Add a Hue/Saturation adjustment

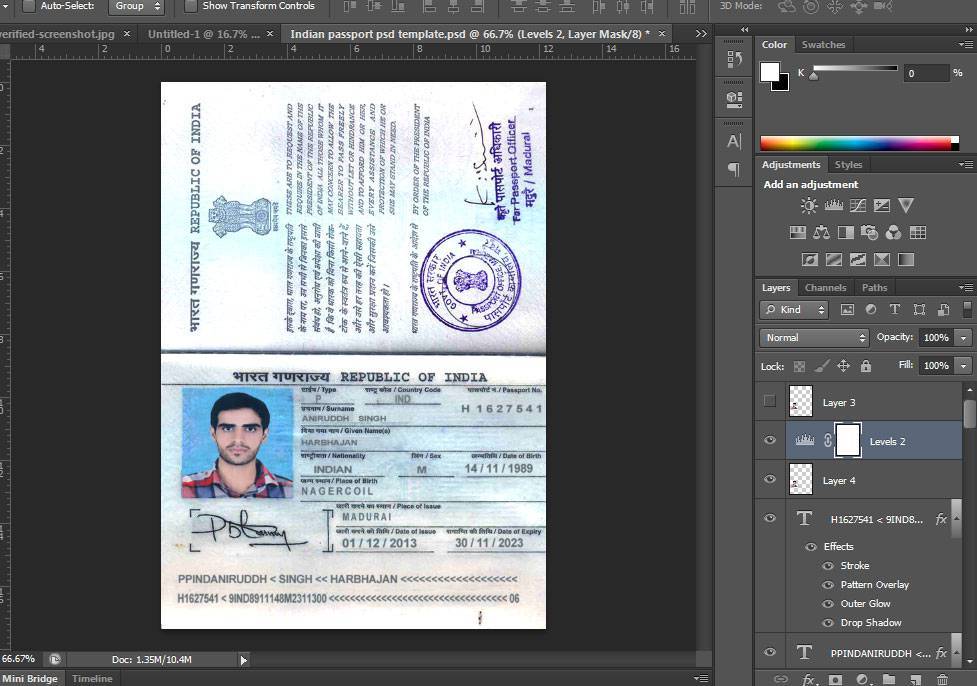click(x=798, y=233)
